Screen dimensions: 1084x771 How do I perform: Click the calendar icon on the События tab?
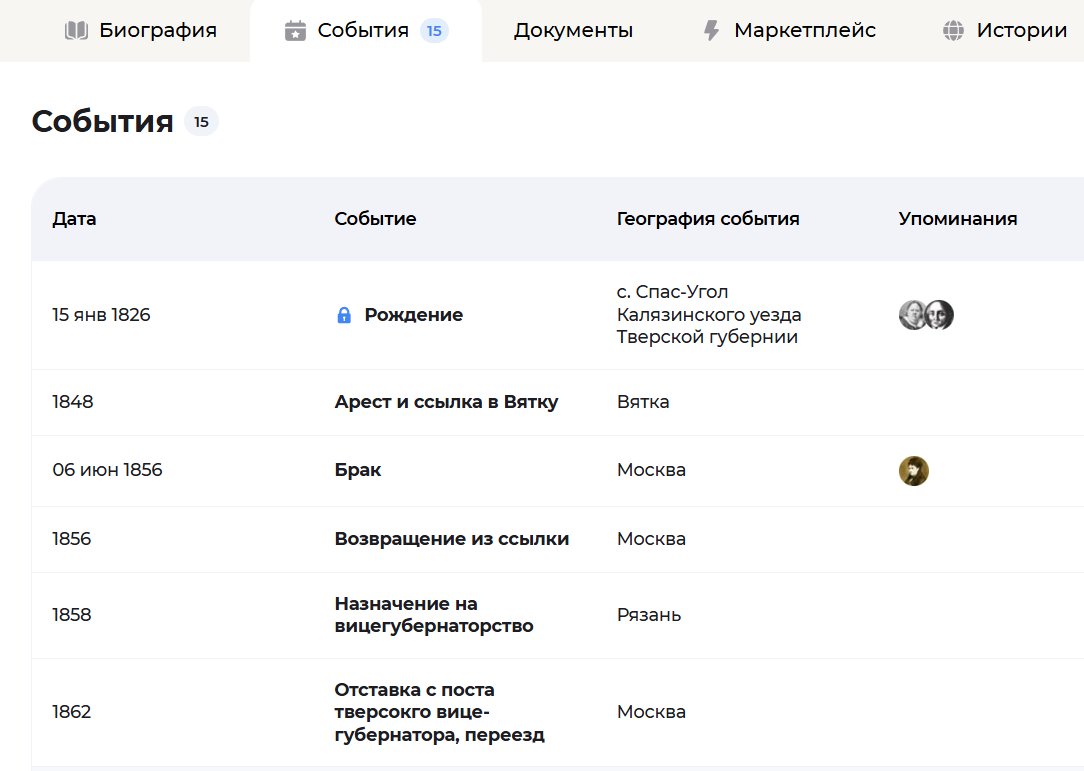click(x=295, y=29)
